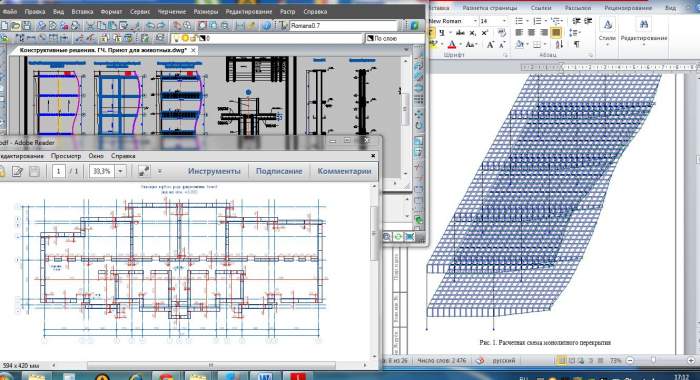Click the grow font icon in Word
700x380 pixels.
(490, 45)
